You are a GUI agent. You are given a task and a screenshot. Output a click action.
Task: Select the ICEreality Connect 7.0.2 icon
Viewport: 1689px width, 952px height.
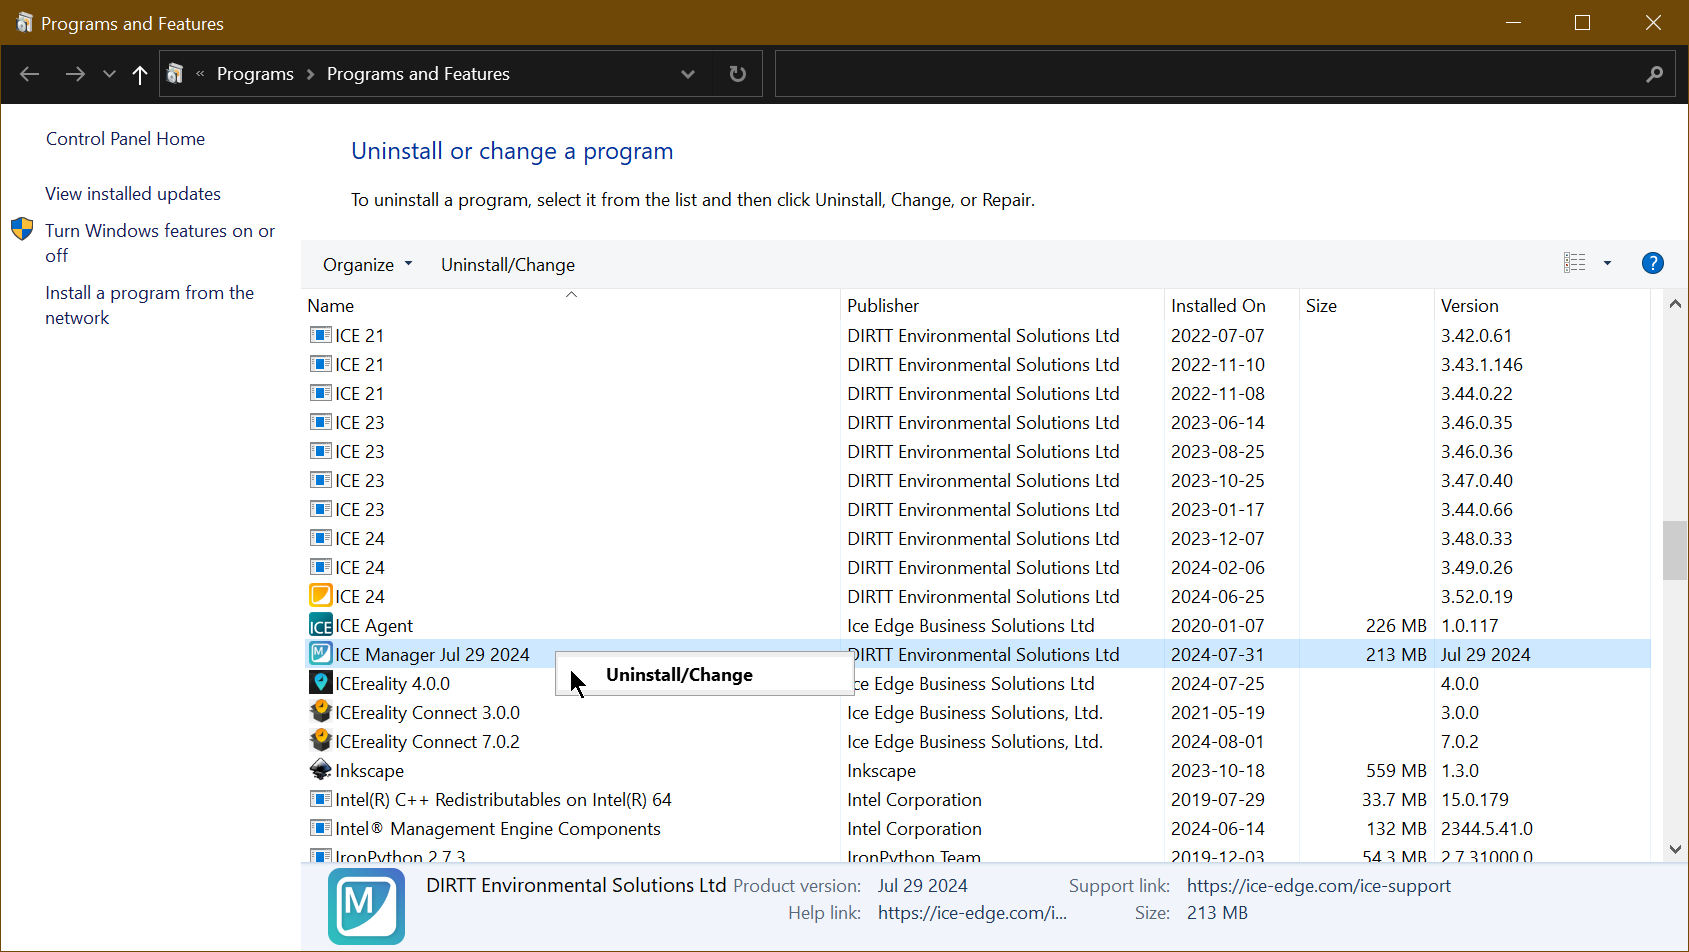click(320, 741)
